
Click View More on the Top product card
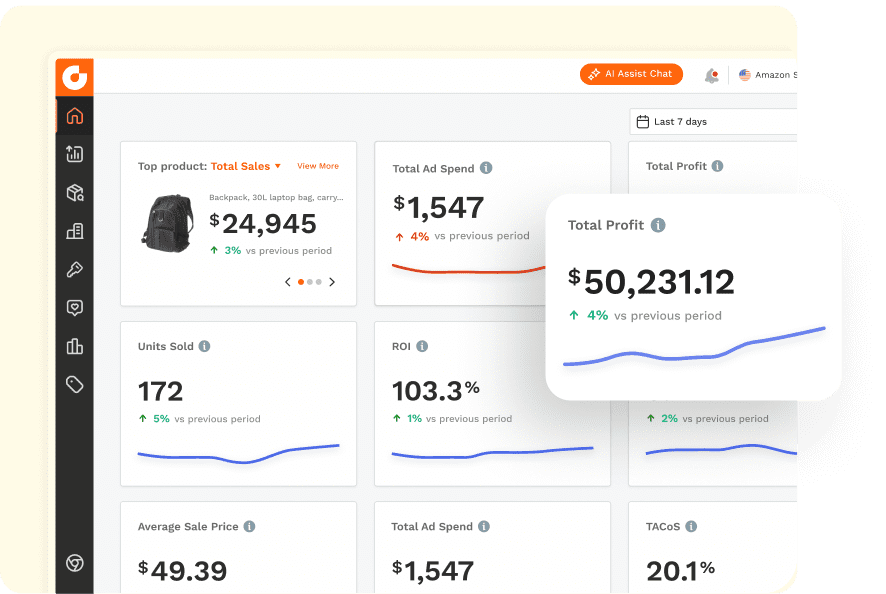pyautogui.click(x=318, y=166)
